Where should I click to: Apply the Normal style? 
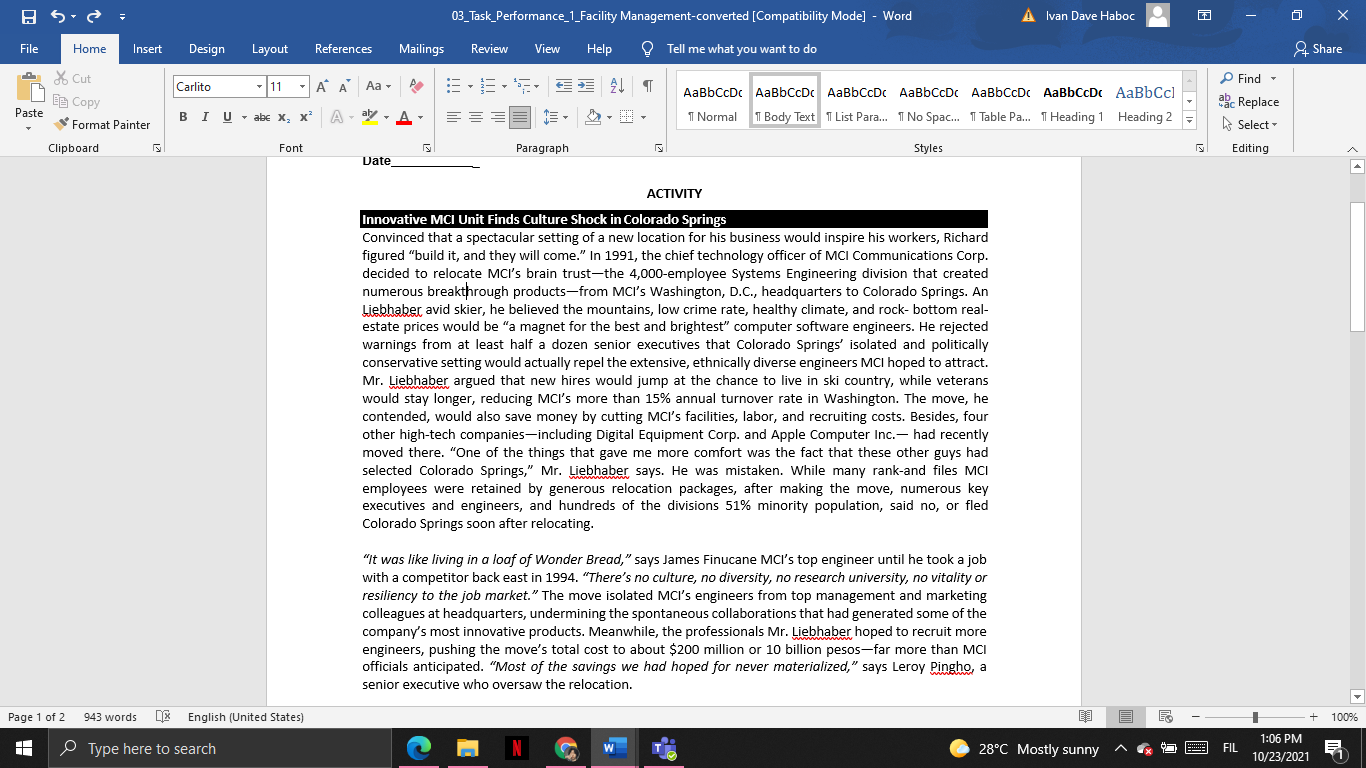coord(713,102)
